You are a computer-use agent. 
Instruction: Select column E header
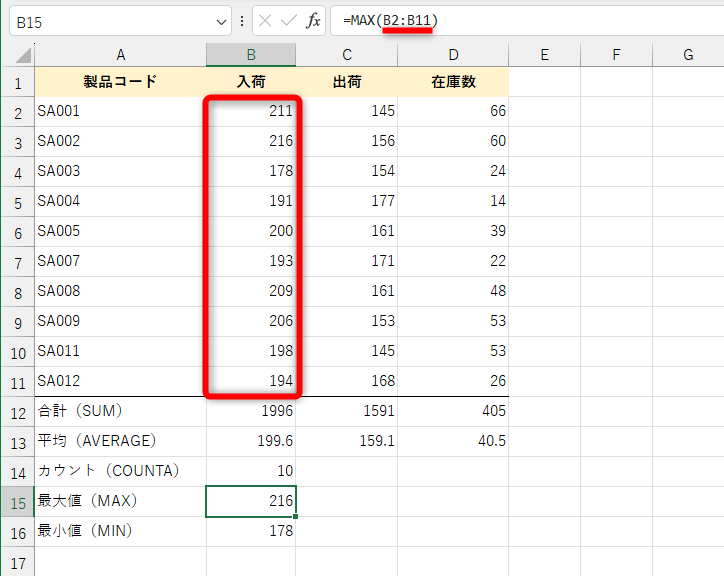(x=544, y=55)
